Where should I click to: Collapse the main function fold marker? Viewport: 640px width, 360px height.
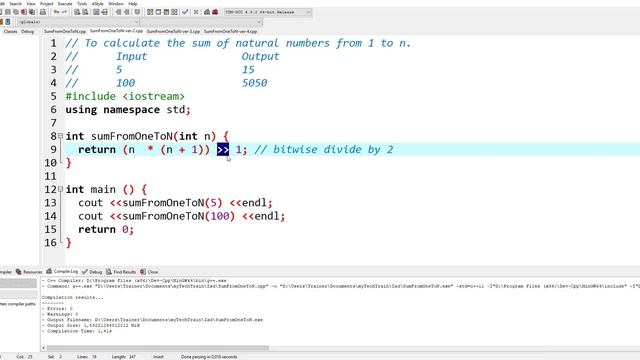click(60, 189)
